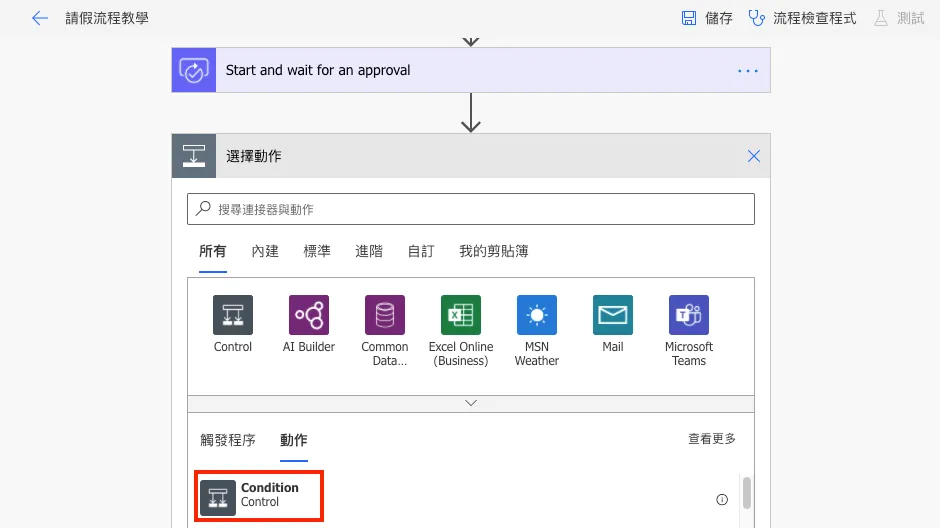
Task: Click the 查看更多 link
Action: click(x=712, y=439)
